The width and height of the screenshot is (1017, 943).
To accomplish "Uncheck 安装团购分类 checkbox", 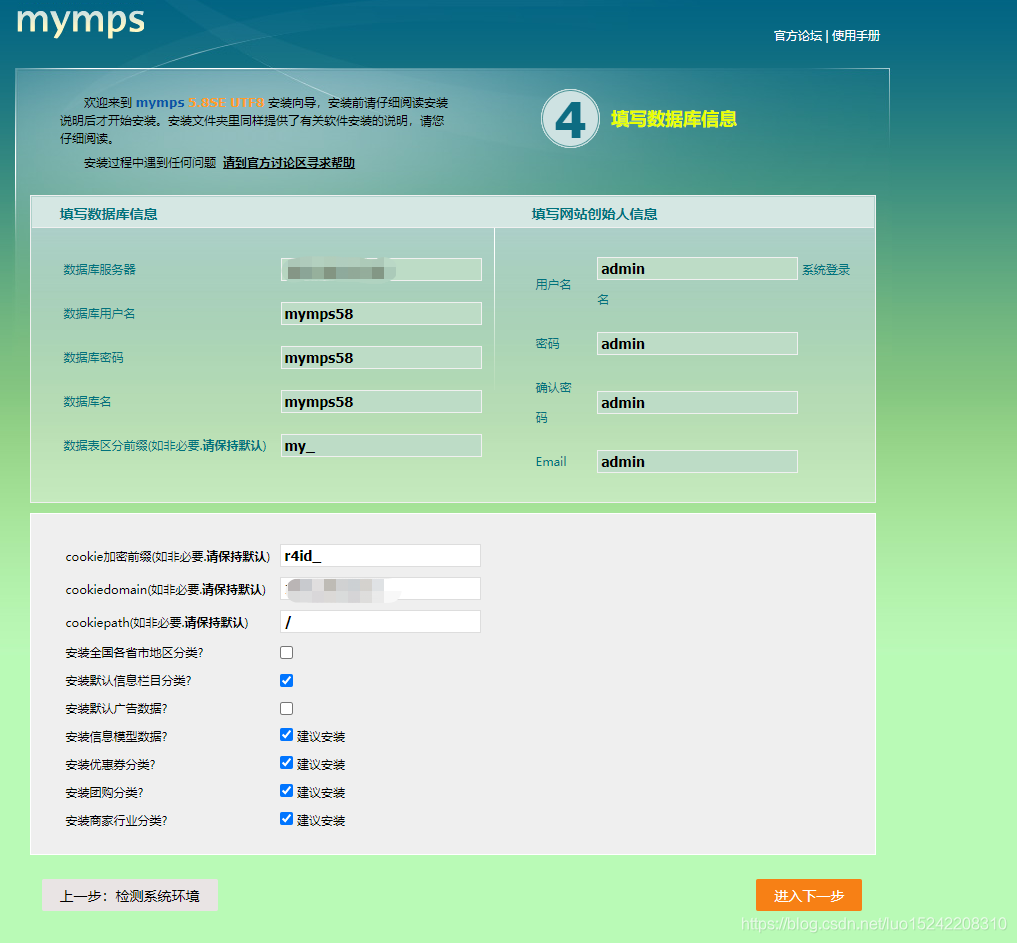I will pyautogui.click(x=287, y=790).
